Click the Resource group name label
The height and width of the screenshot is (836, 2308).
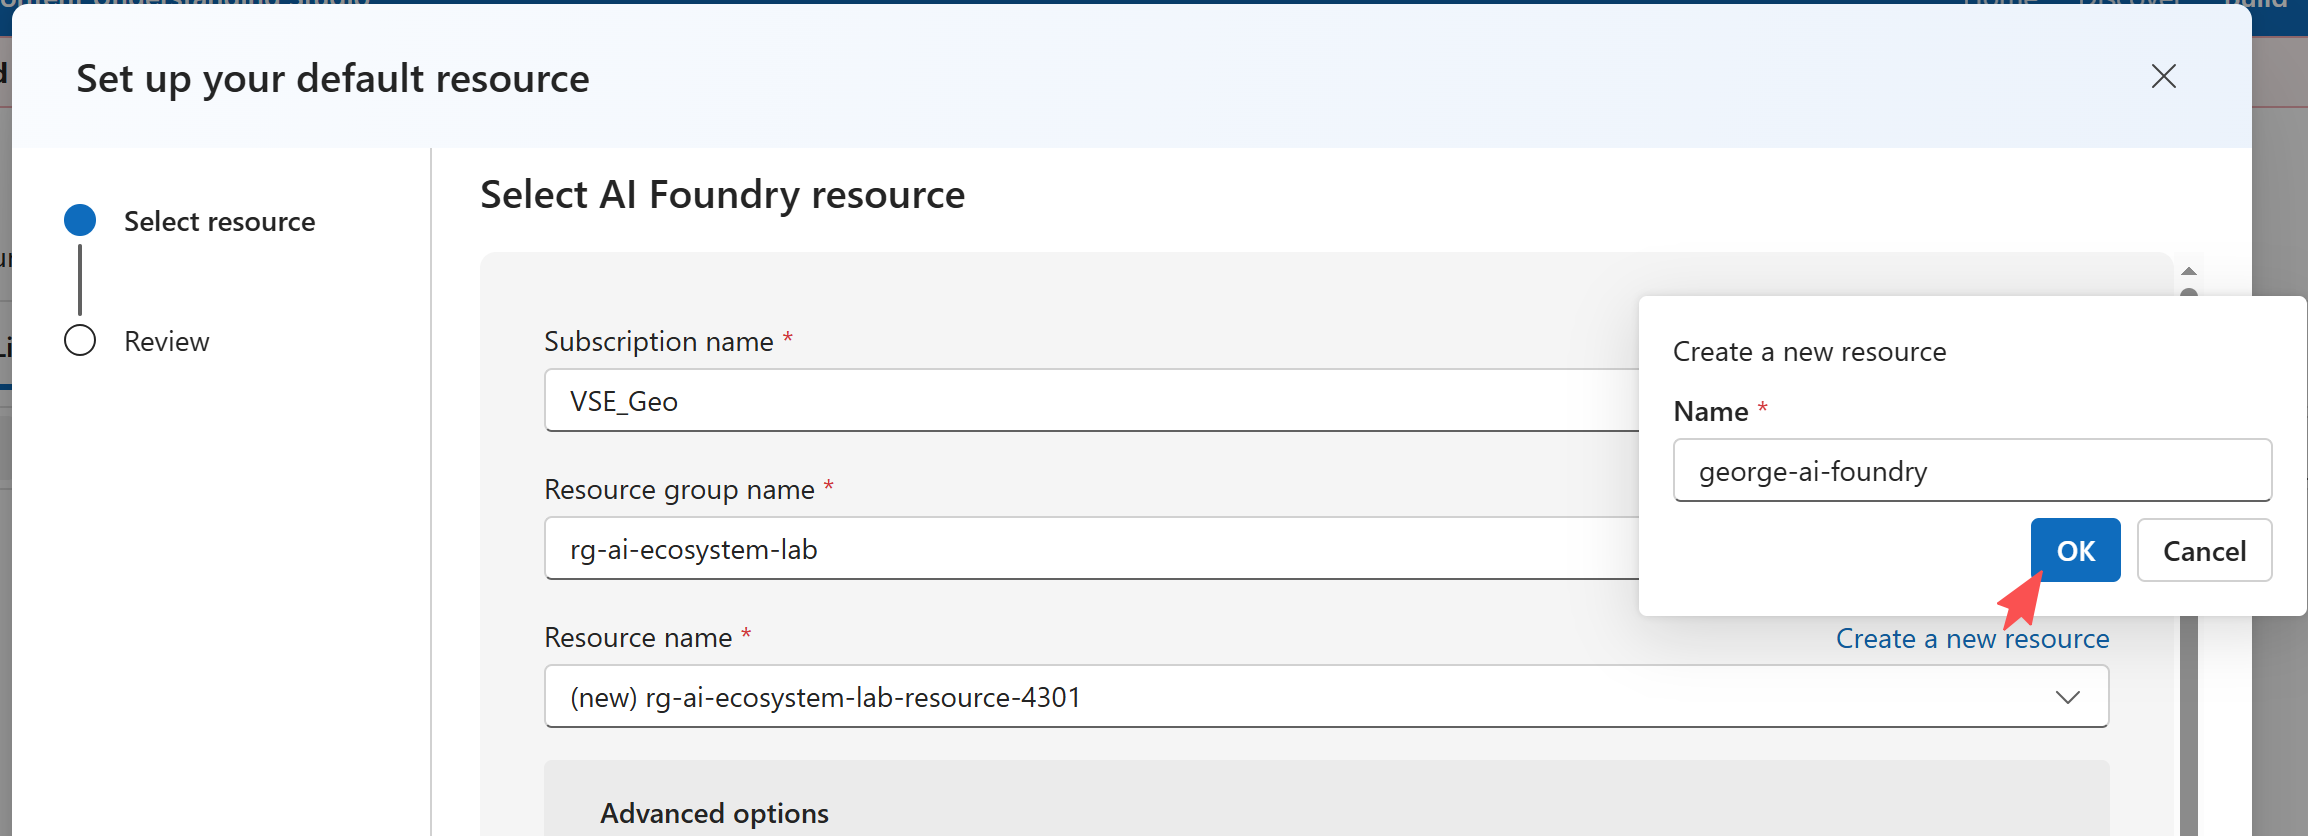679,489
